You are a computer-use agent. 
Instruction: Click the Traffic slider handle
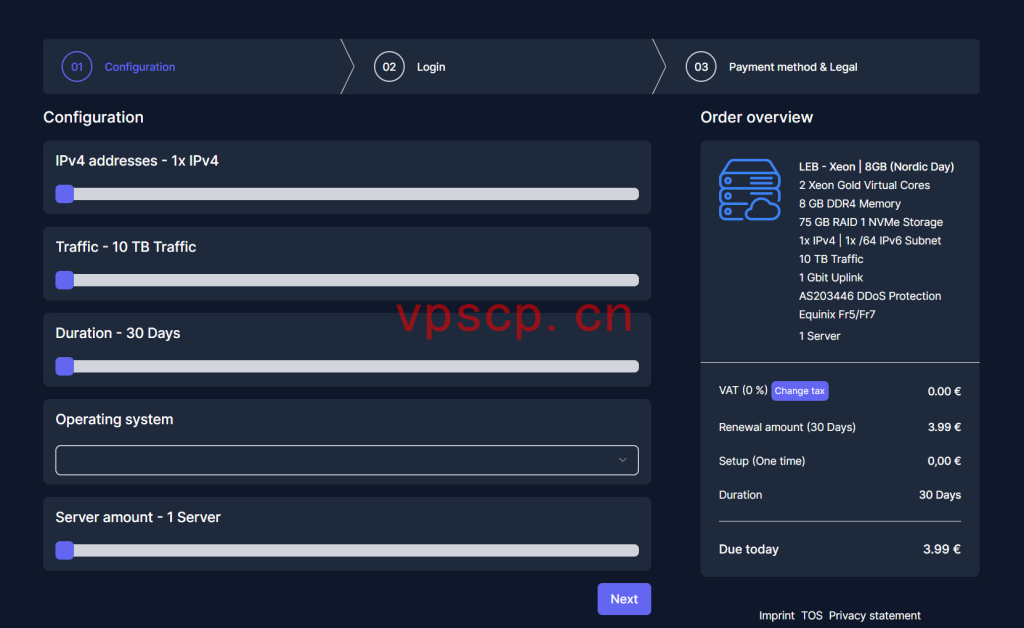click(65, 280)
